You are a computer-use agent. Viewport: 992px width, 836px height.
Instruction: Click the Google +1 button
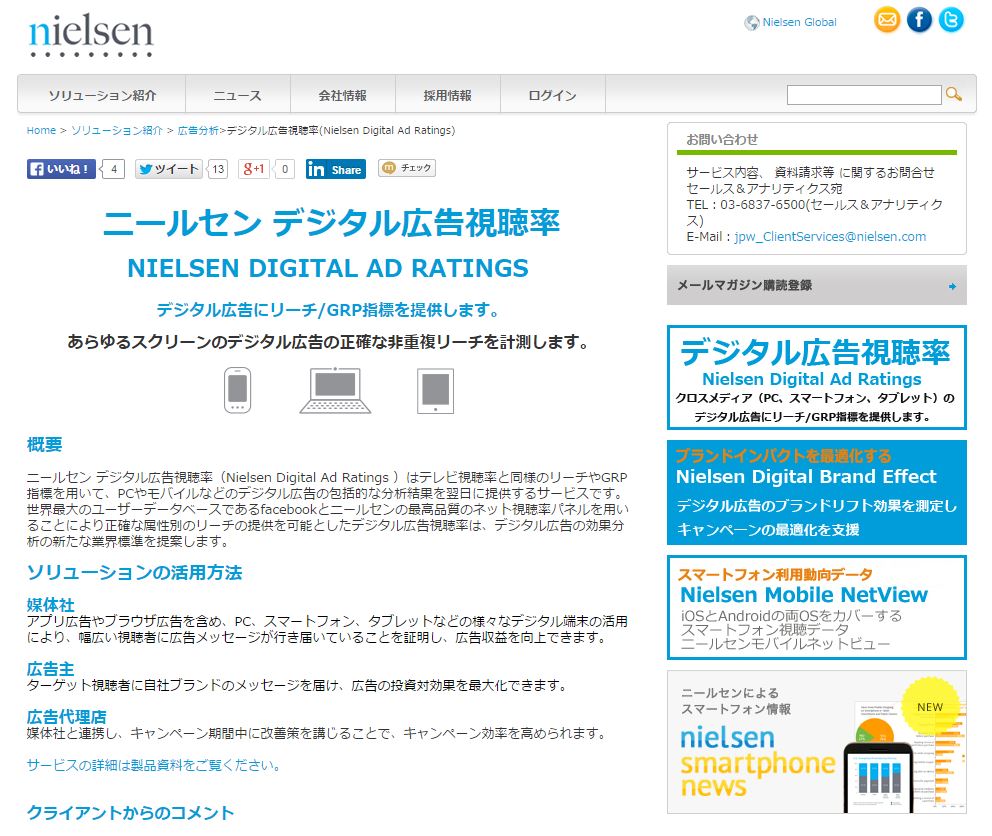click(254, 169)
